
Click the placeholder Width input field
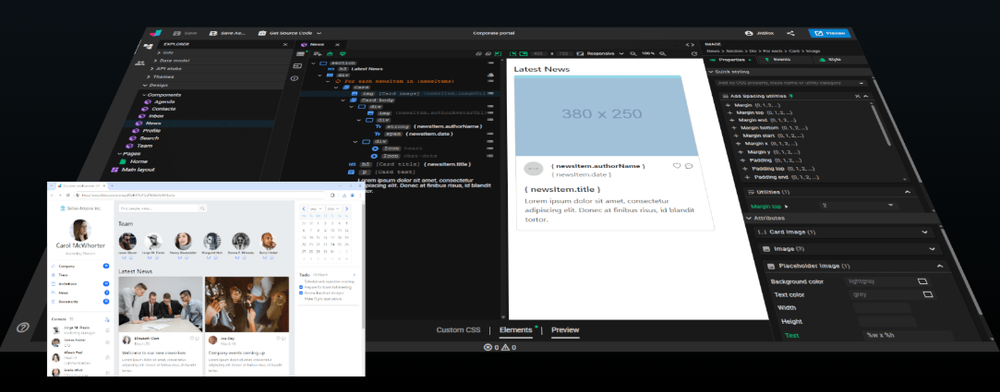tap(882, 308)
